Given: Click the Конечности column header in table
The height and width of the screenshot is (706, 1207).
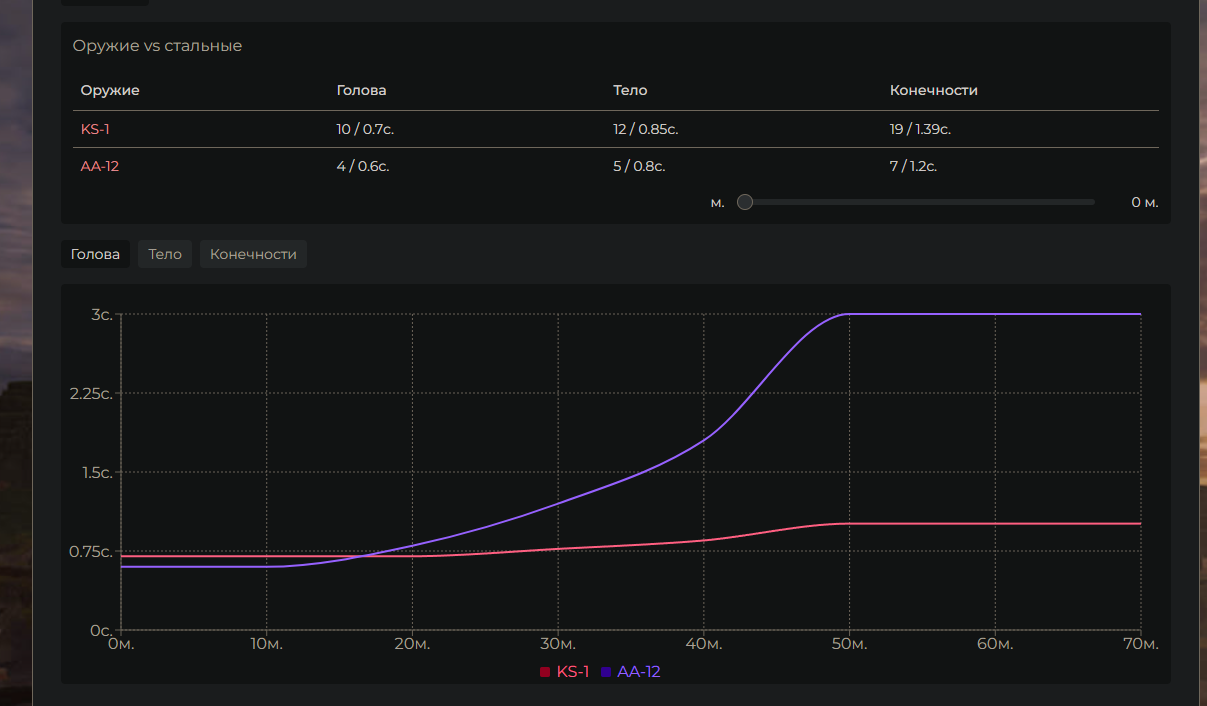Looking at the screenshot, I should point(933,90).
